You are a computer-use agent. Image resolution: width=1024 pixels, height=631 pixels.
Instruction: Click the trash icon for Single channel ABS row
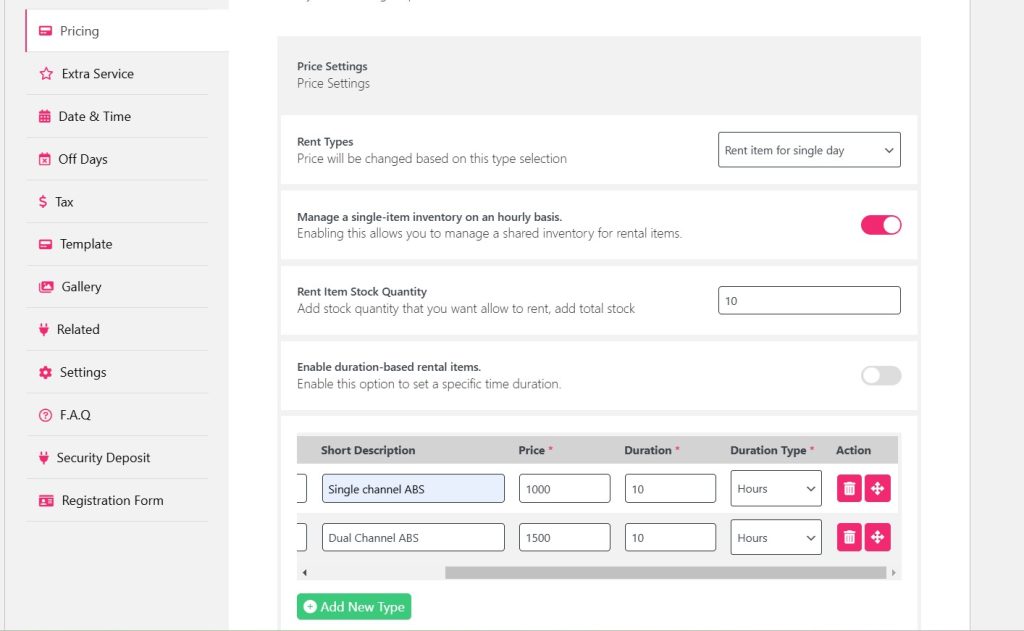[849, 488]
